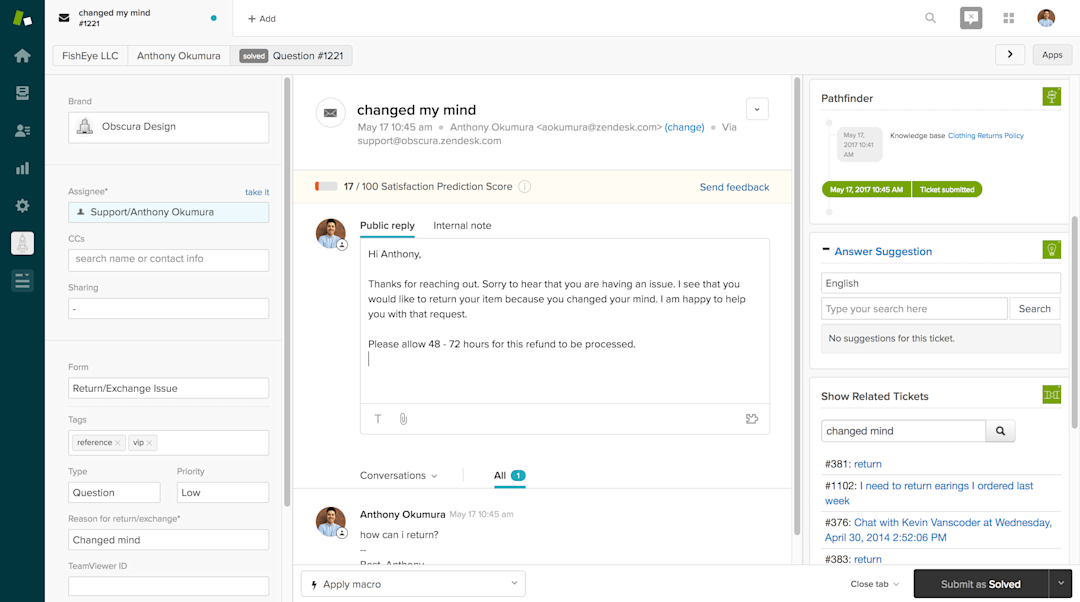Click the puzzle-piece apps icon in reply editor

[x=751, y=419]
